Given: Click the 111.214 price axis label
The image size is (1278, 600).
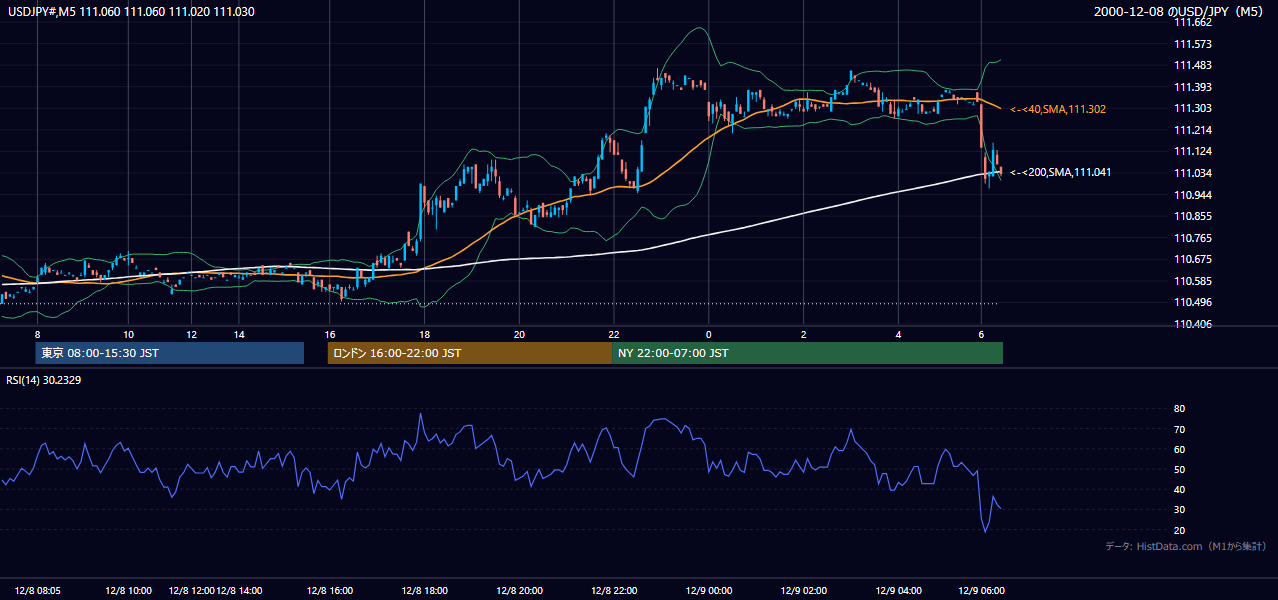Looking at the screenshot, I should point(1193,130).
